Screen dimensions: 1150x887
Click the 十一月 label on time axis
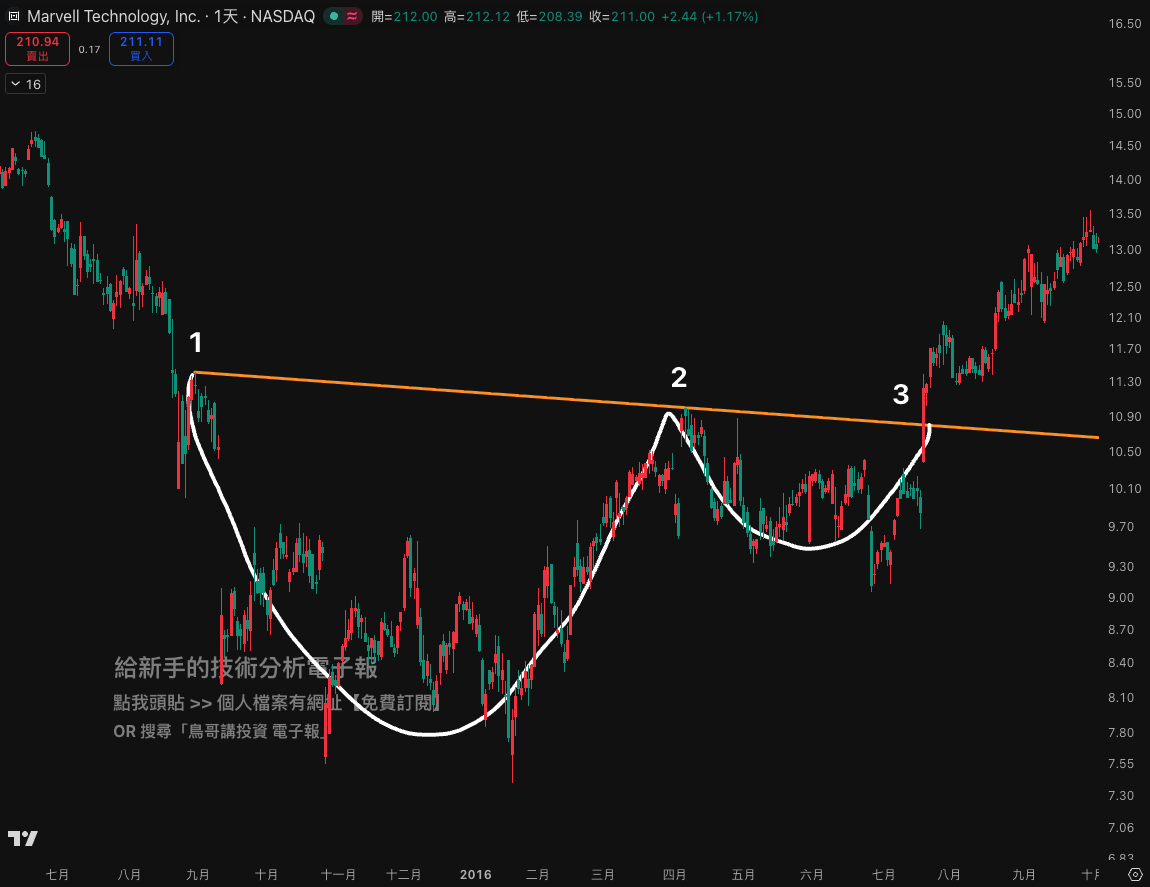point(338,875)
